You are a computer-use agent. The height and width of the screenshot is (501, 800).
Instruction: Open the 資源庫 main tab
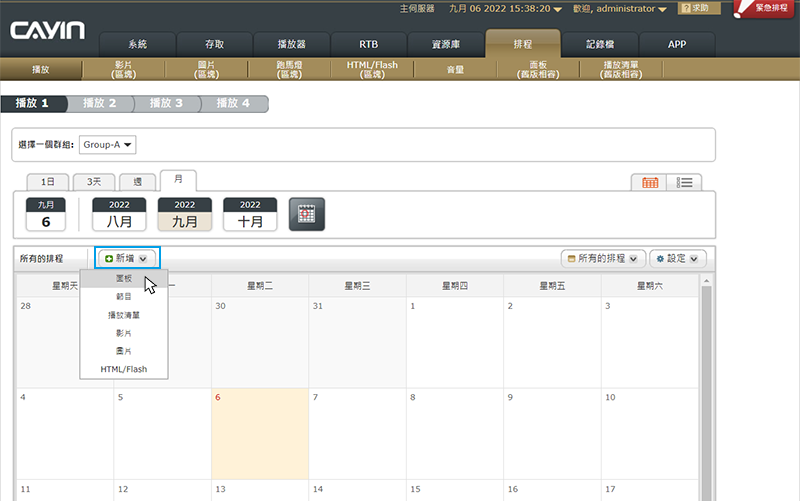pos(446,44)
